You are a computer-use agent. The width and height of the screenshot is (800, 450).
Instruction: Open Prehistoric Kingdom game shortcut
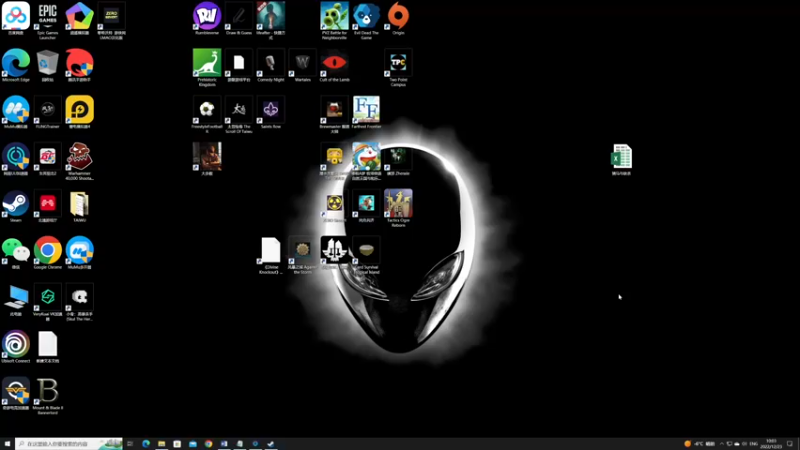point(207,67)
